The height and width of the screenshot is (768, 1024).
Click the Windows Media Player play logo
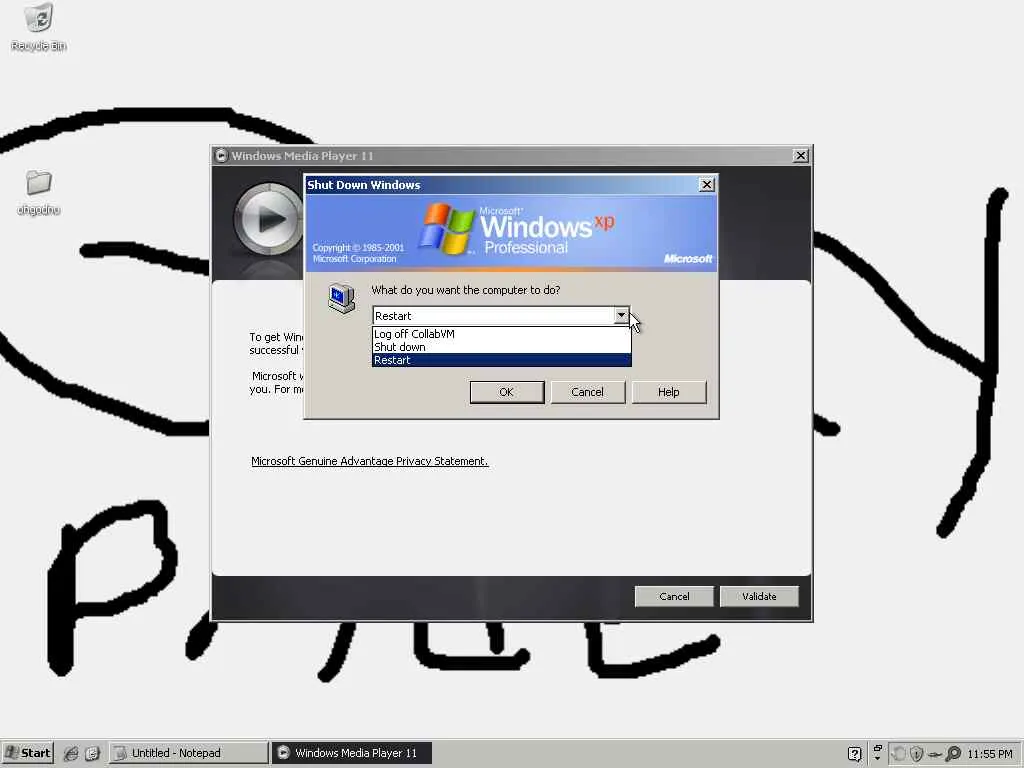[x=268, y=219]
